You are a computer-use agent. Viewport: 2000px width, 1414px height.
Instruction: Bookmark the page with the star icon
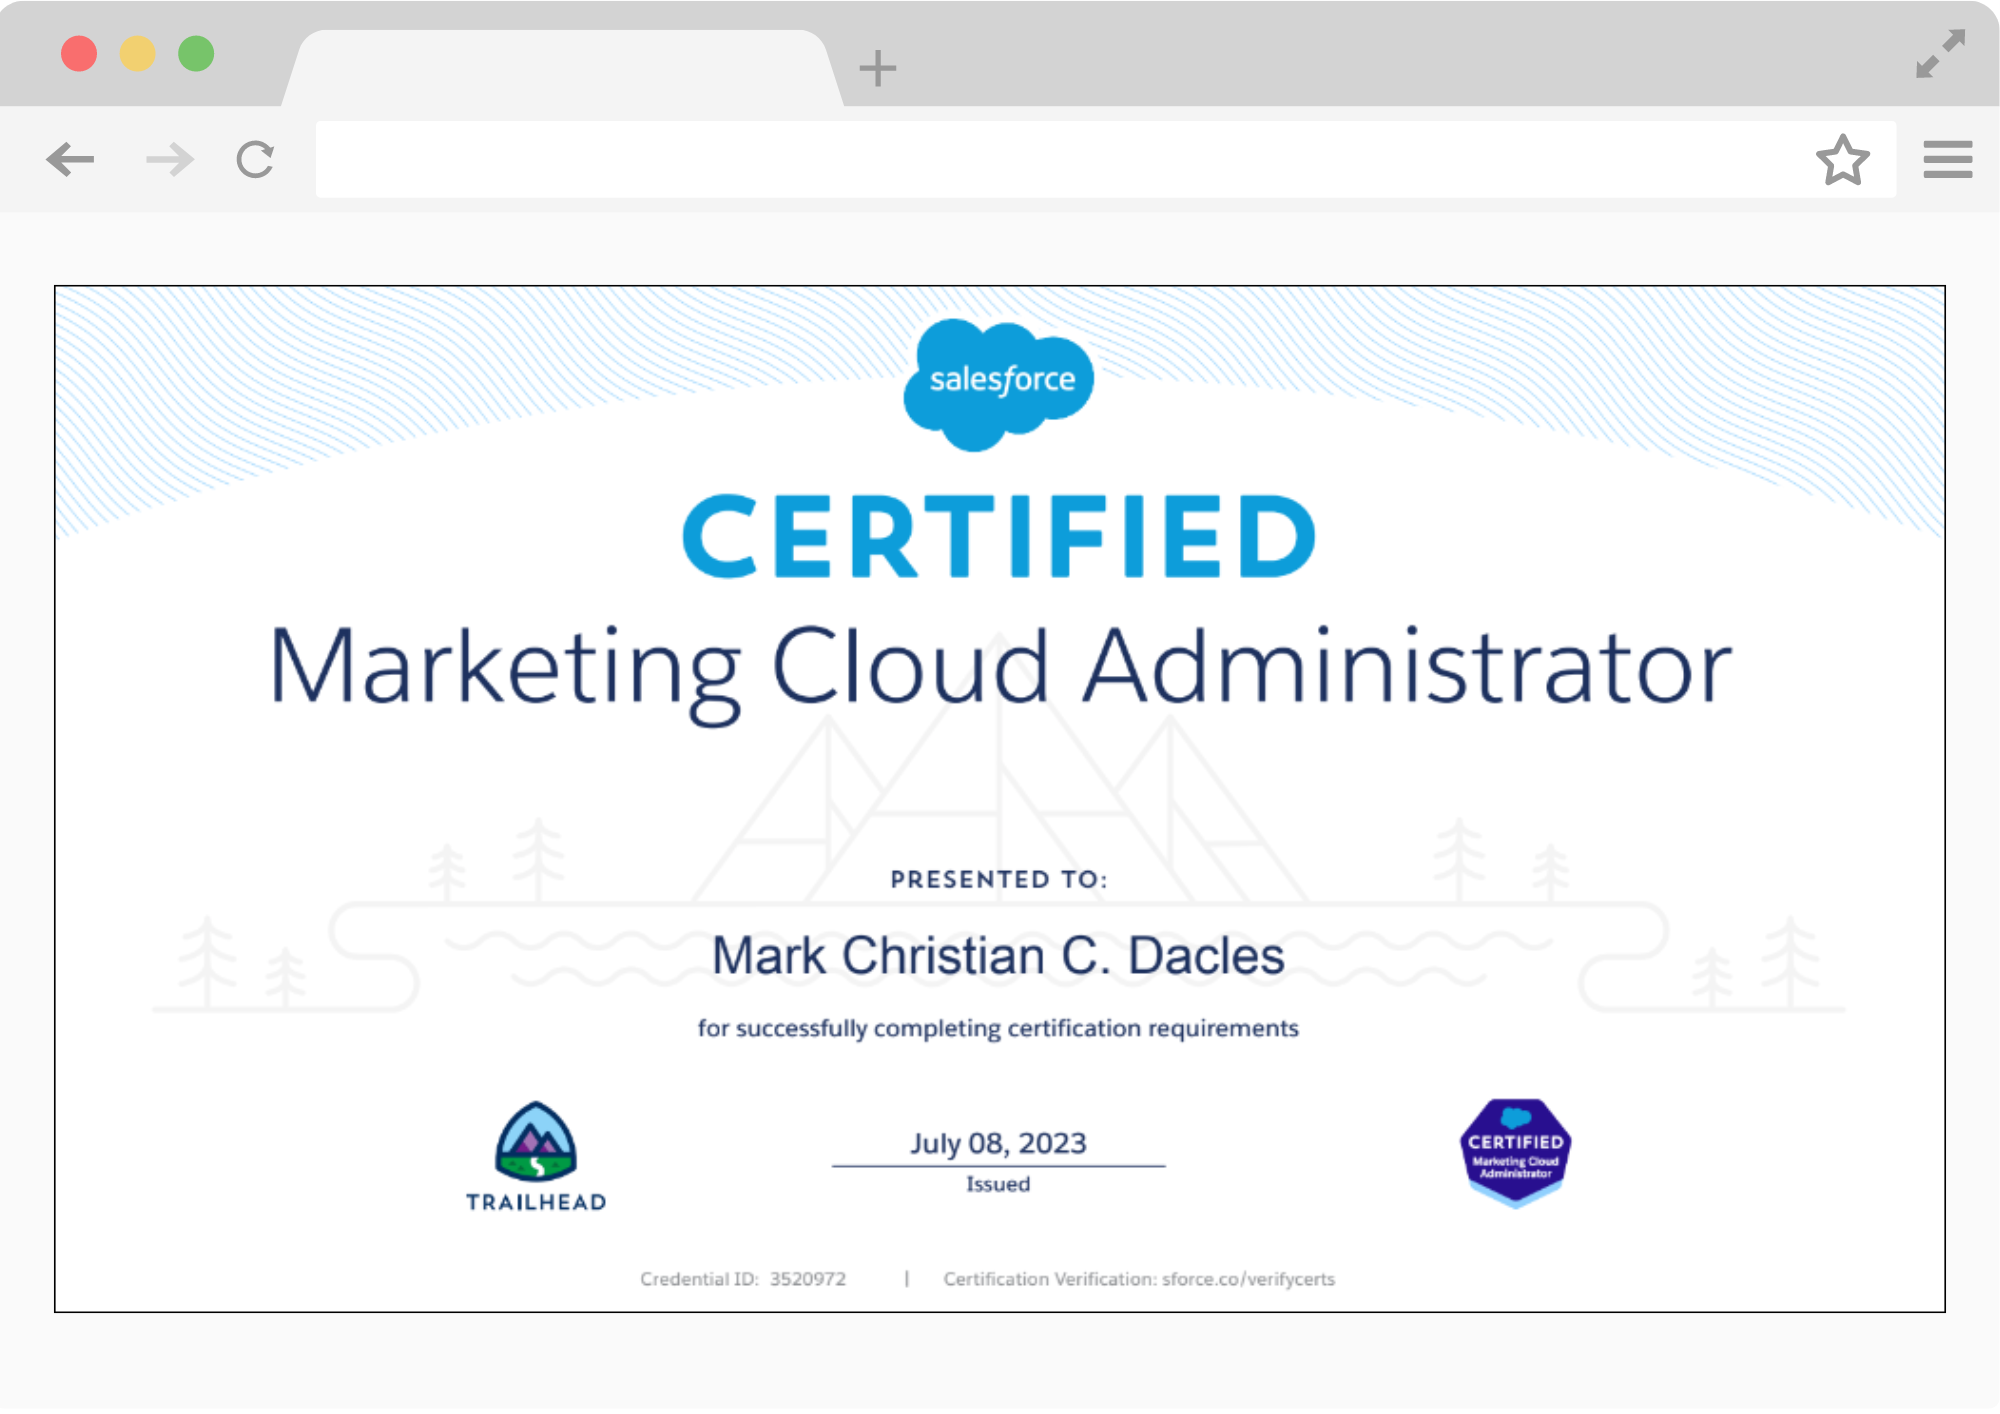(1842, 159)
